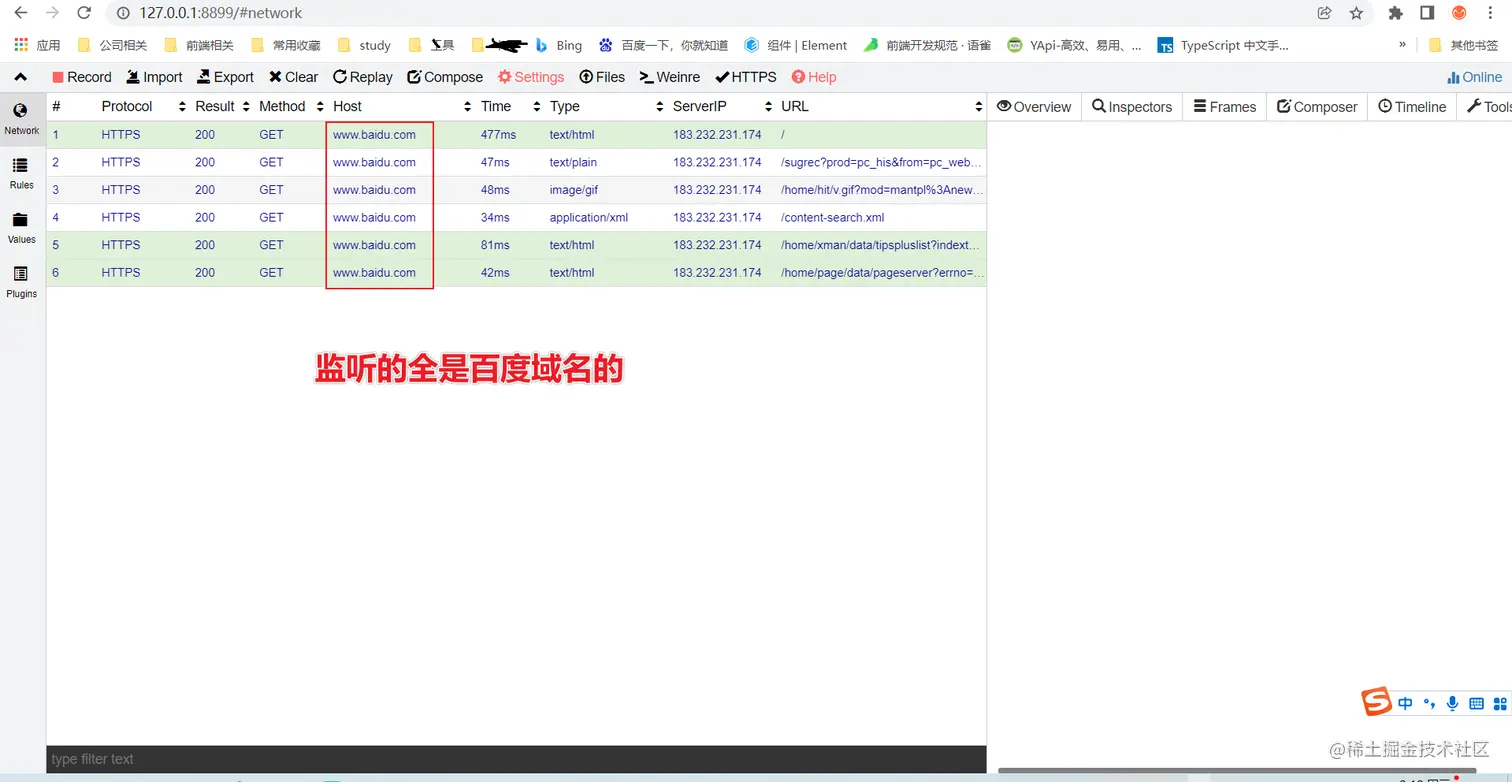The image size is (1512, 782).
Task: Open the TypeScript 中文手册 bookmark
Action: point(1223,45)
